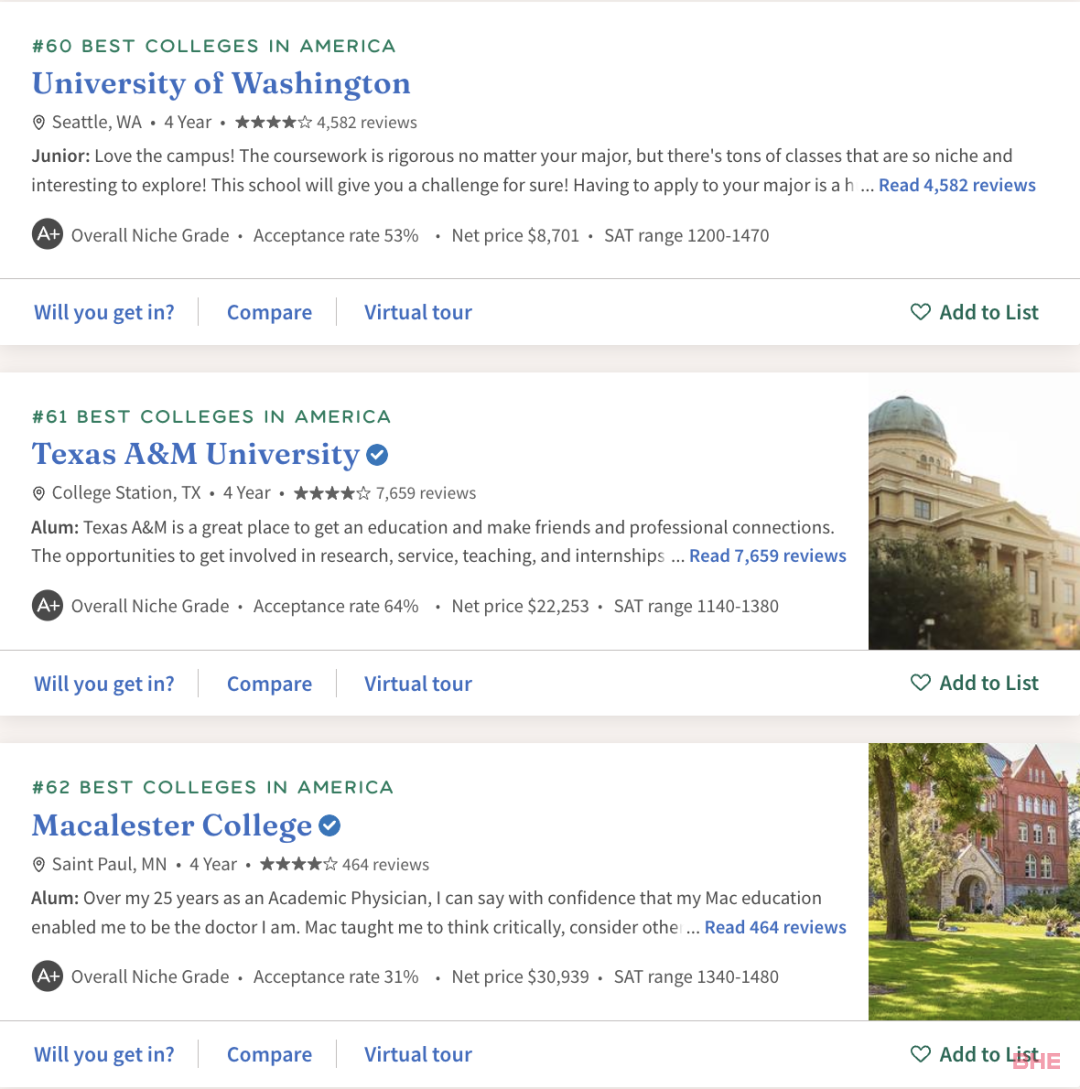The height and width of the screenshot is (1089, 1080).
Task: Open Macalester College title link
Action: click(x=172, y=825)
